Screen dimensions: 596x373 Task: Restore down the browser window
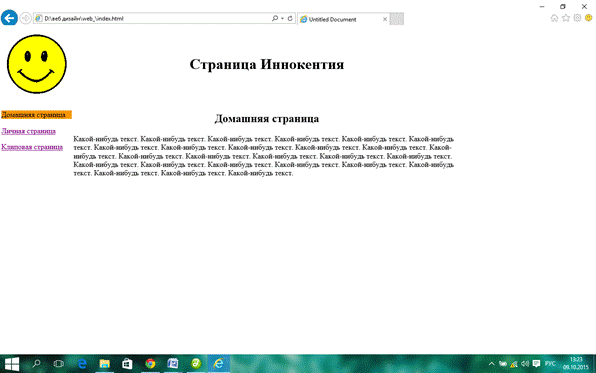pos(563,6)
